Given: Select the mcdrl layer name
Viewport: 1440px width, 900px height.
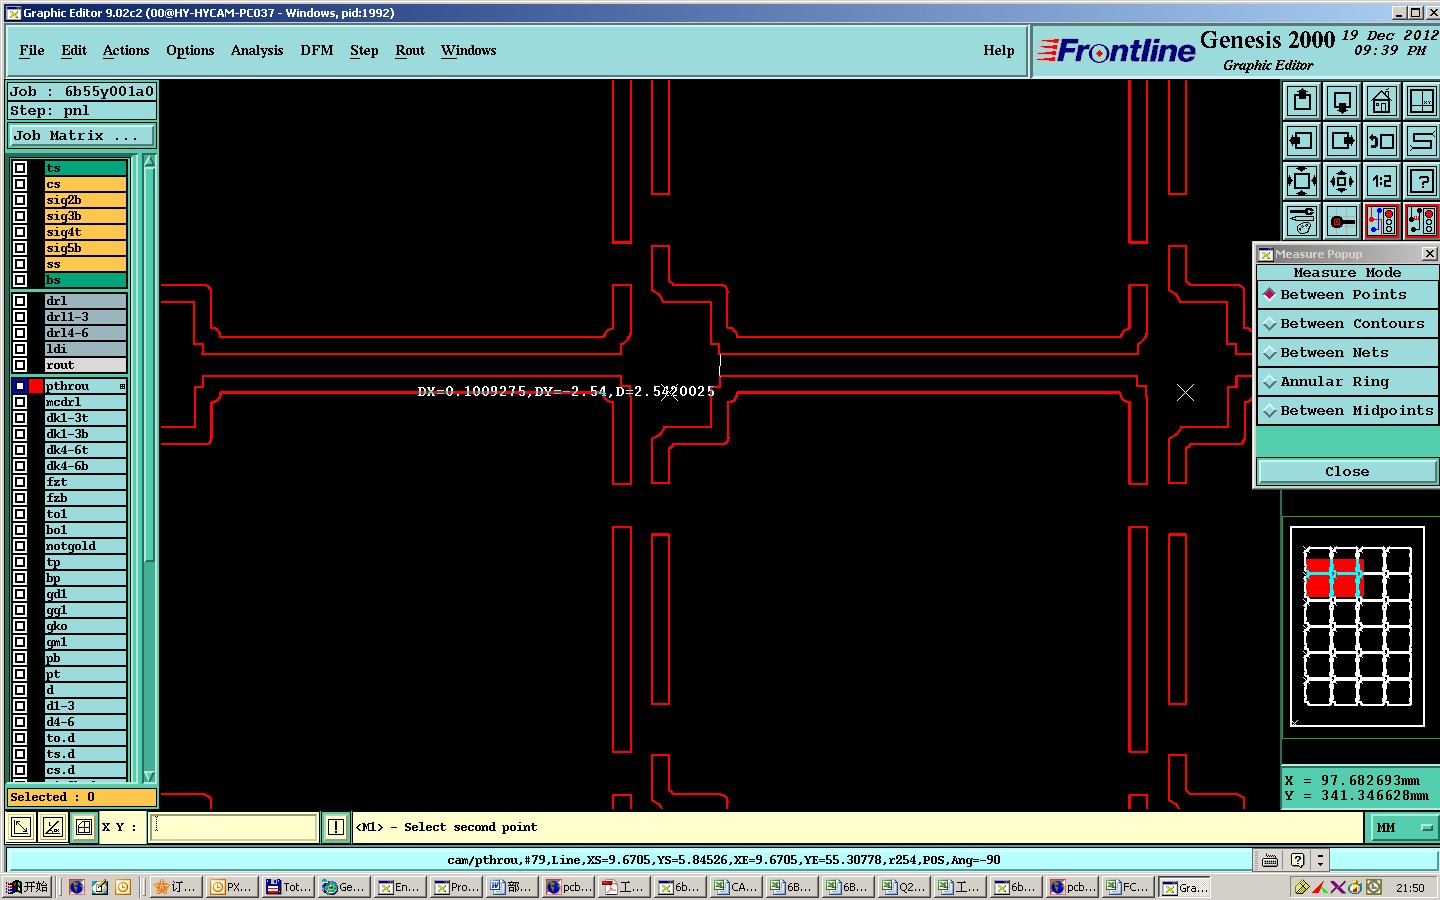Looking at the screenshot, I should [85, 402].
